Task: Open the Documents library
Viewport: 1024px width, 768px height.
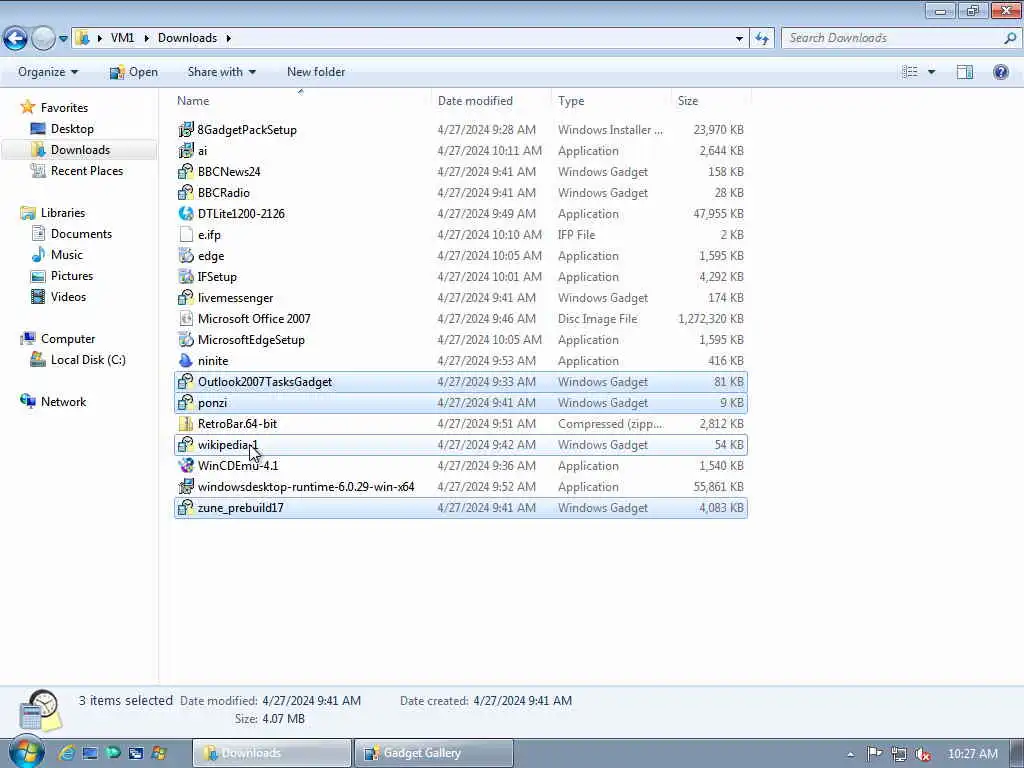Action: (81, 233)
